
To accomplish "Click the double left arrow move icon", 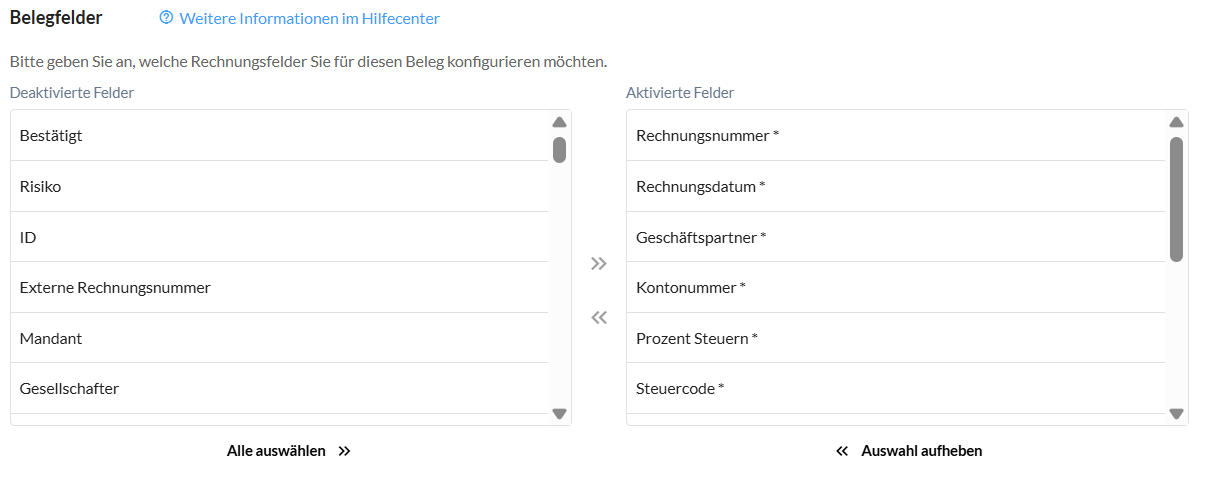I will [x=599, y=318].
